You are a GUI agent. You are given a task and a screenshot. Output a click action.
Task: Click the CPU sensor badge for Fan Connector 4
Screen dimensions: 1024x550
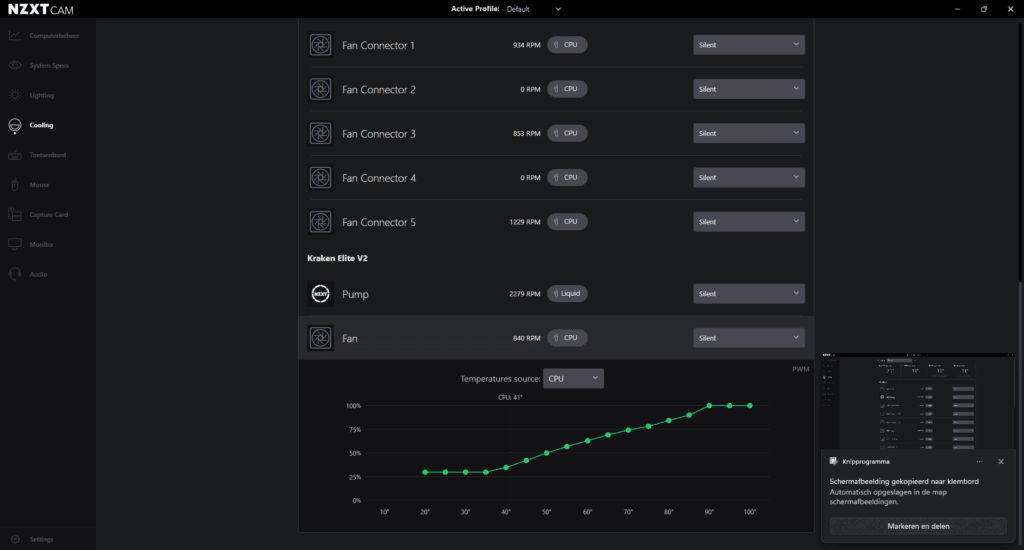pos(567,177)
